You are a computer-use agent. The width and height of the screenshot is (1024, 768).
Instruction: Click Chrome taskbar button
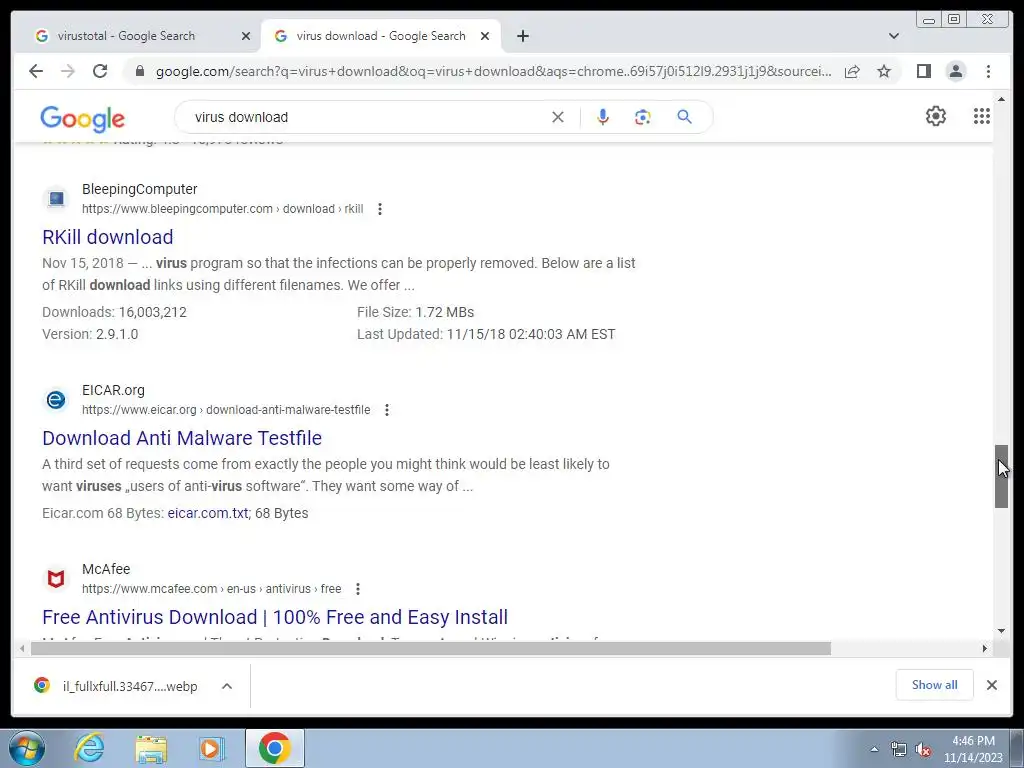click(275, 748)
